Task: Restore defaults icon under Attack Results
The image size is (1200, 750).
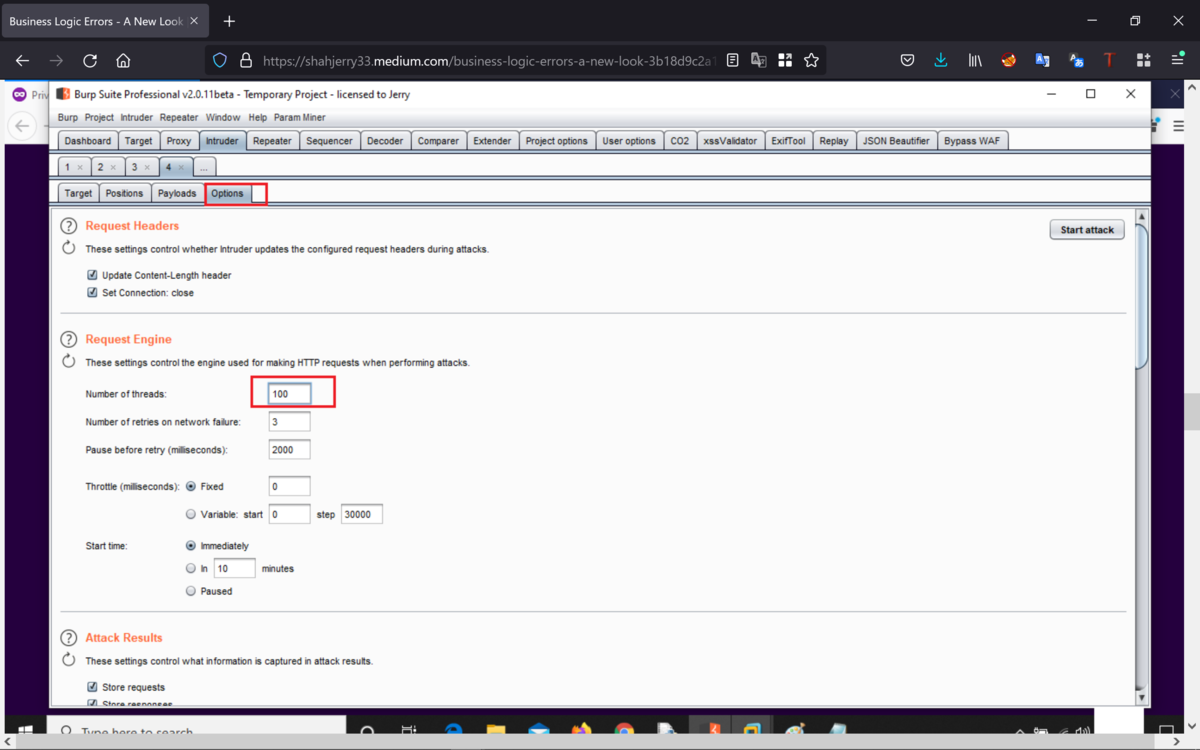Action: click(69, 660)
